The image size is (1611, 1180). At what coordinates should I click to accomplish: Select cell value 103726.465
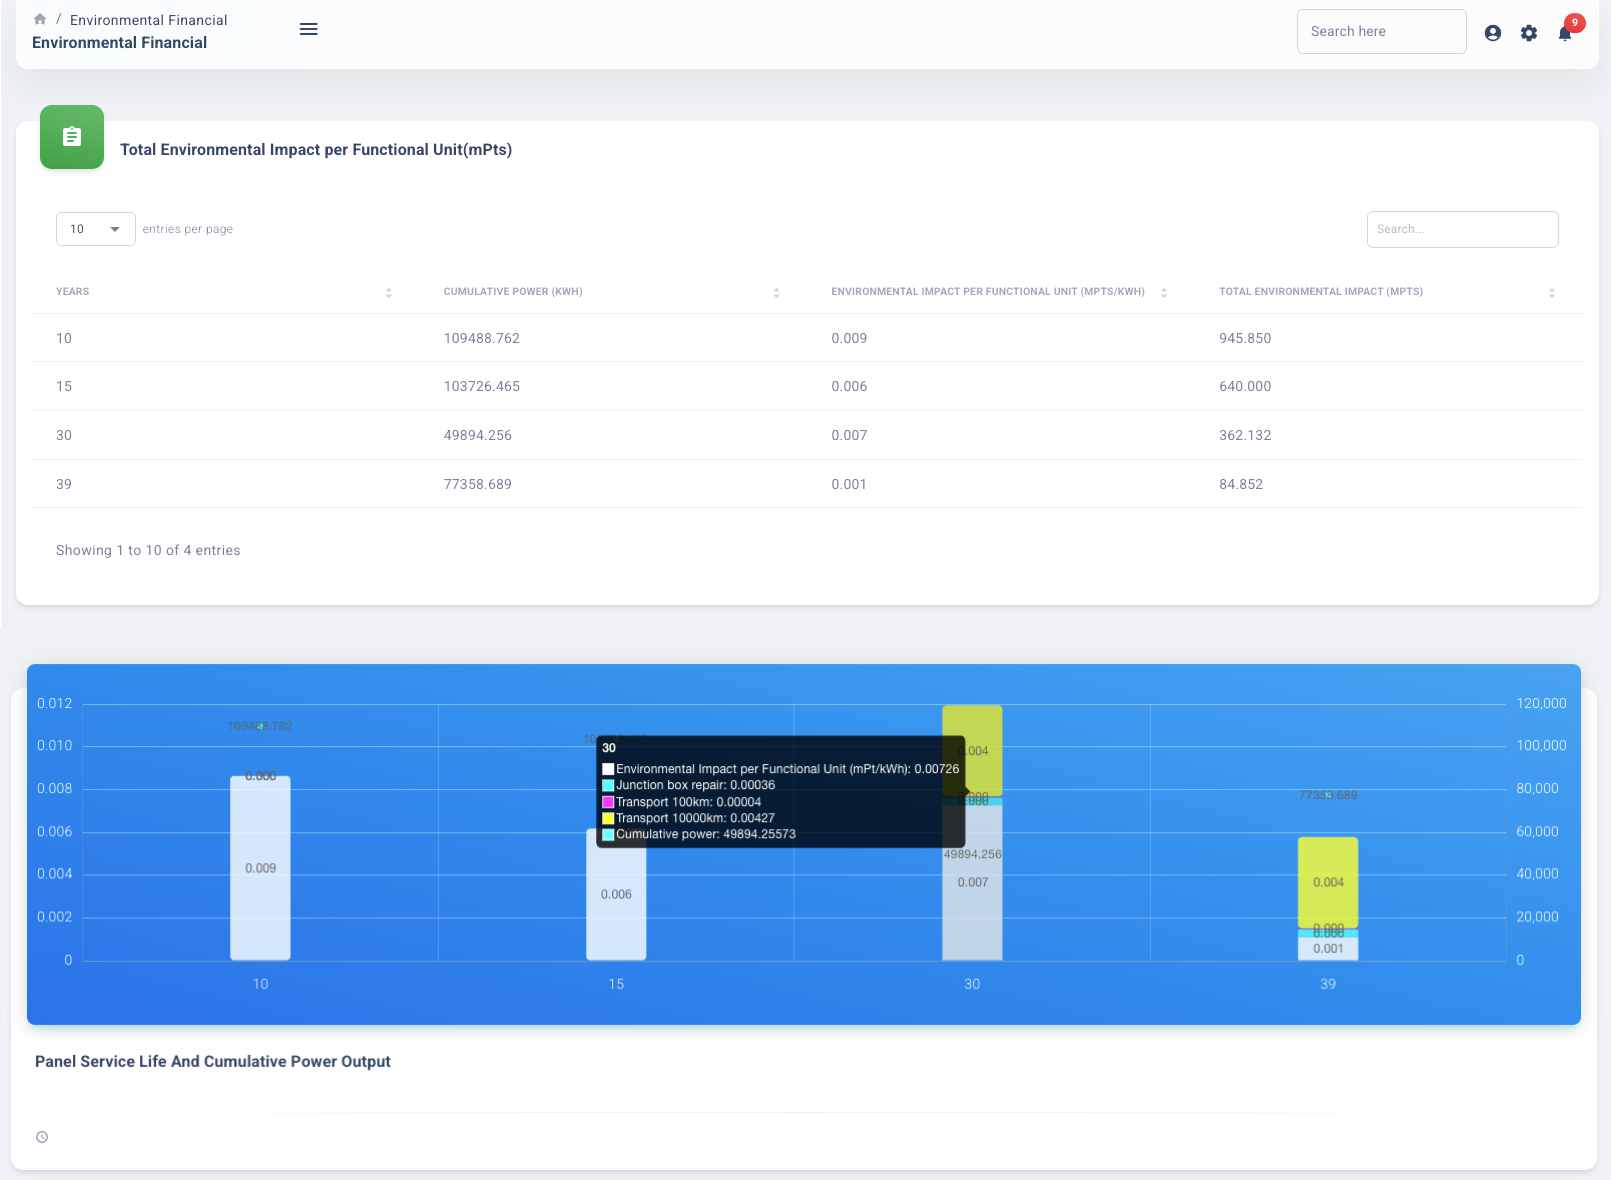pos(482,386)
